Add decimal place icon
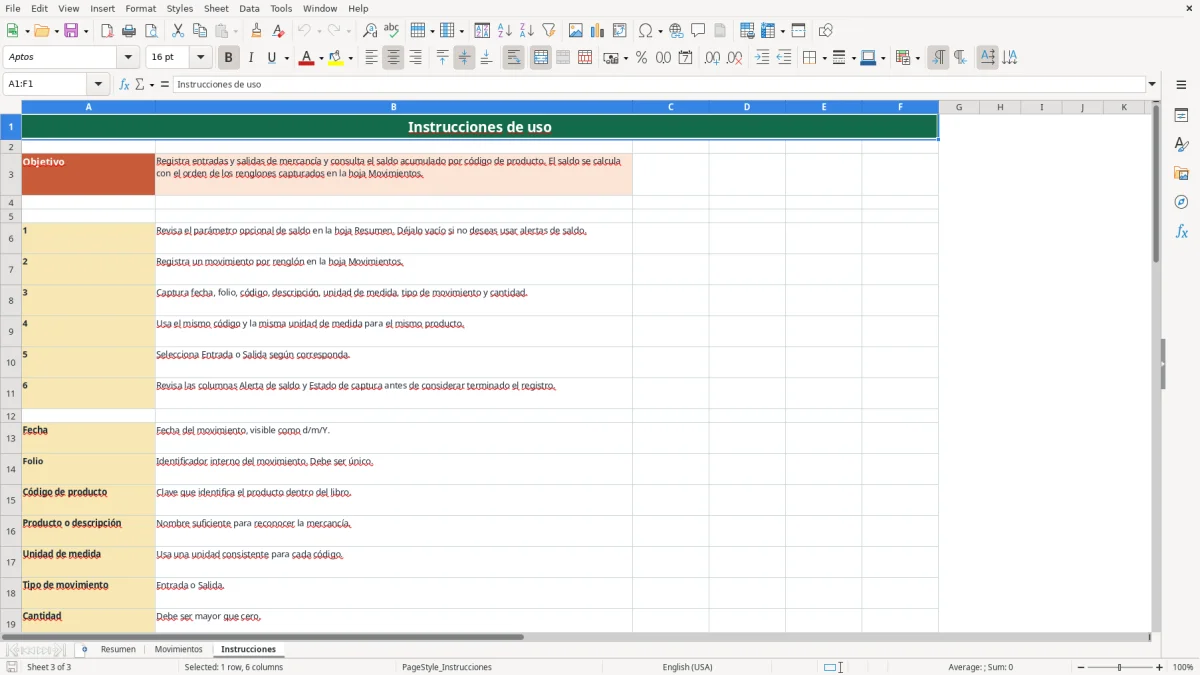 click(x=712, y=58)
